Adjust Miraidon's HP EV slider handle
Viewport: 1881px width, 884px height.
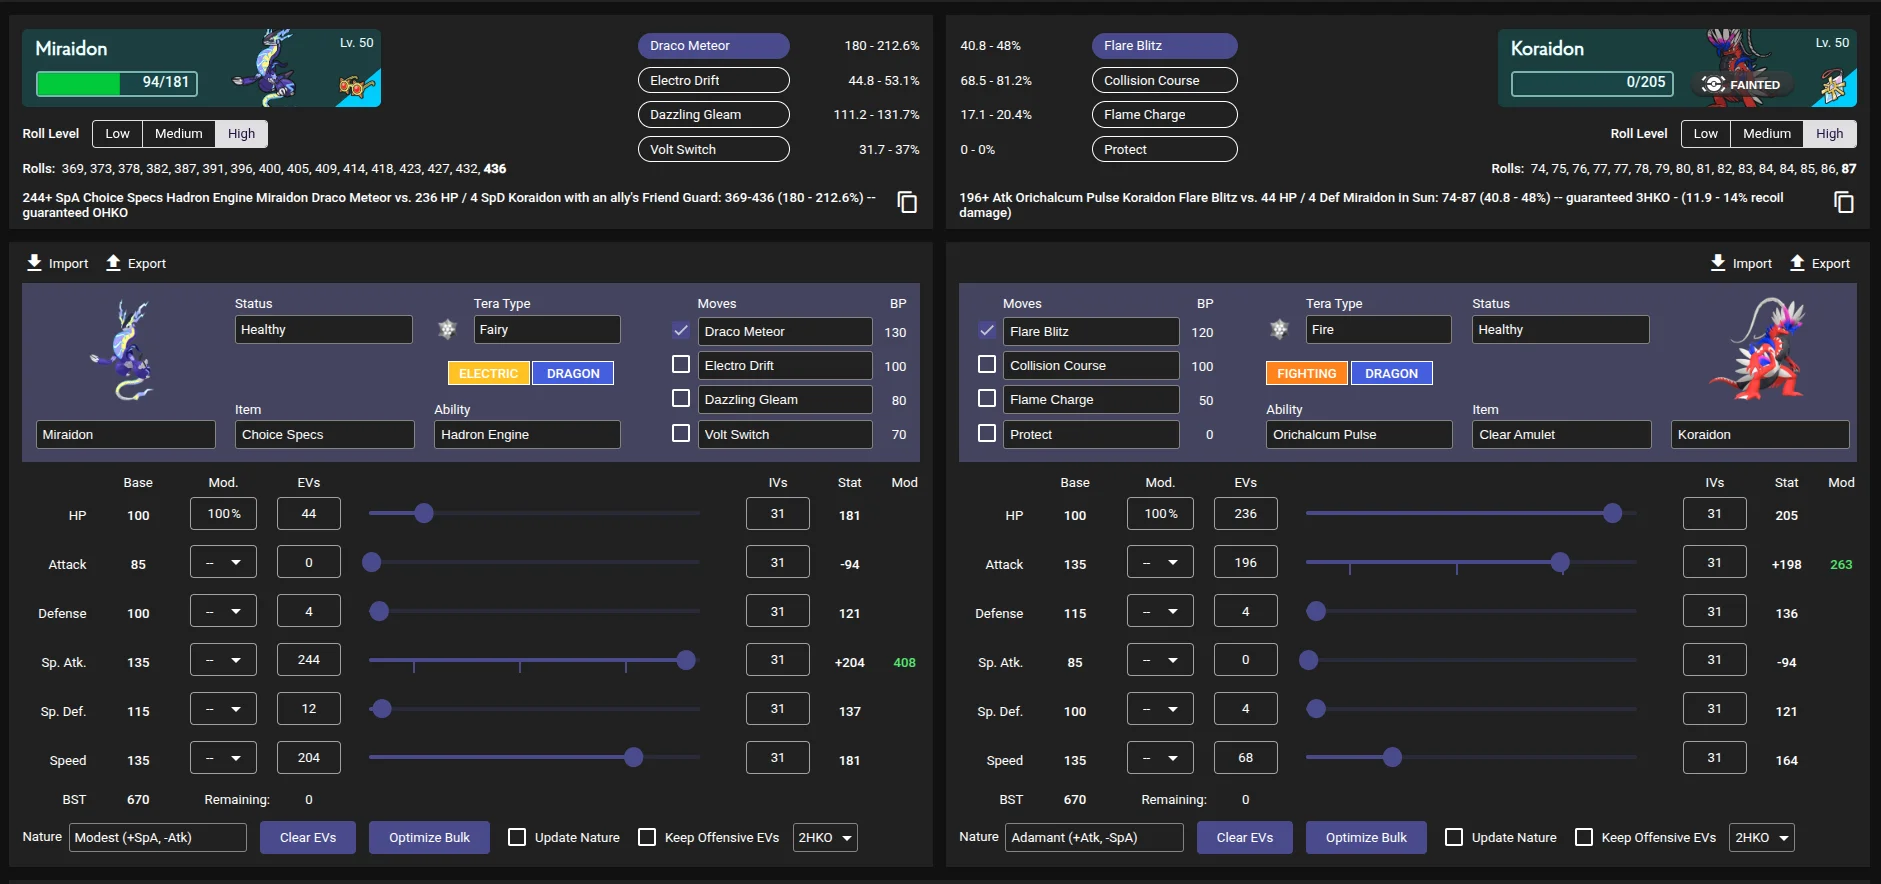[424, 513]
